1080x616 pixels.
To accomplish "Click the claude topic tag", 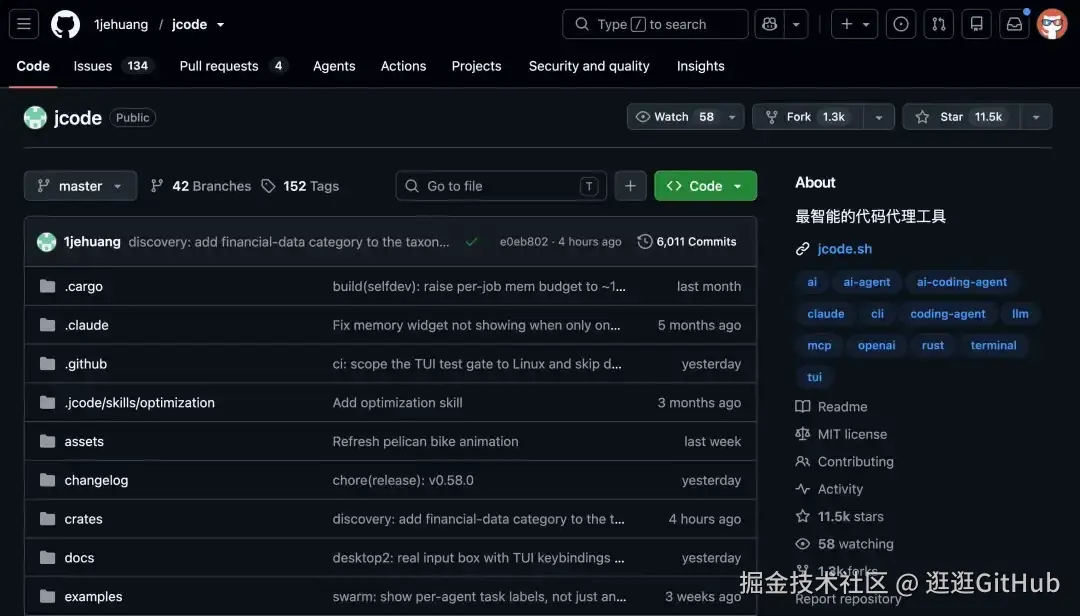I will 826,314.
